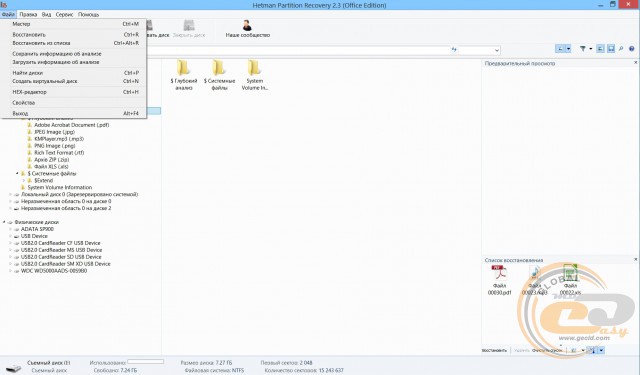The width and height of the screenshot is (640, 375).
Task: Select Файл XLS (.xls) tree folder
Action: pos(51,167)
